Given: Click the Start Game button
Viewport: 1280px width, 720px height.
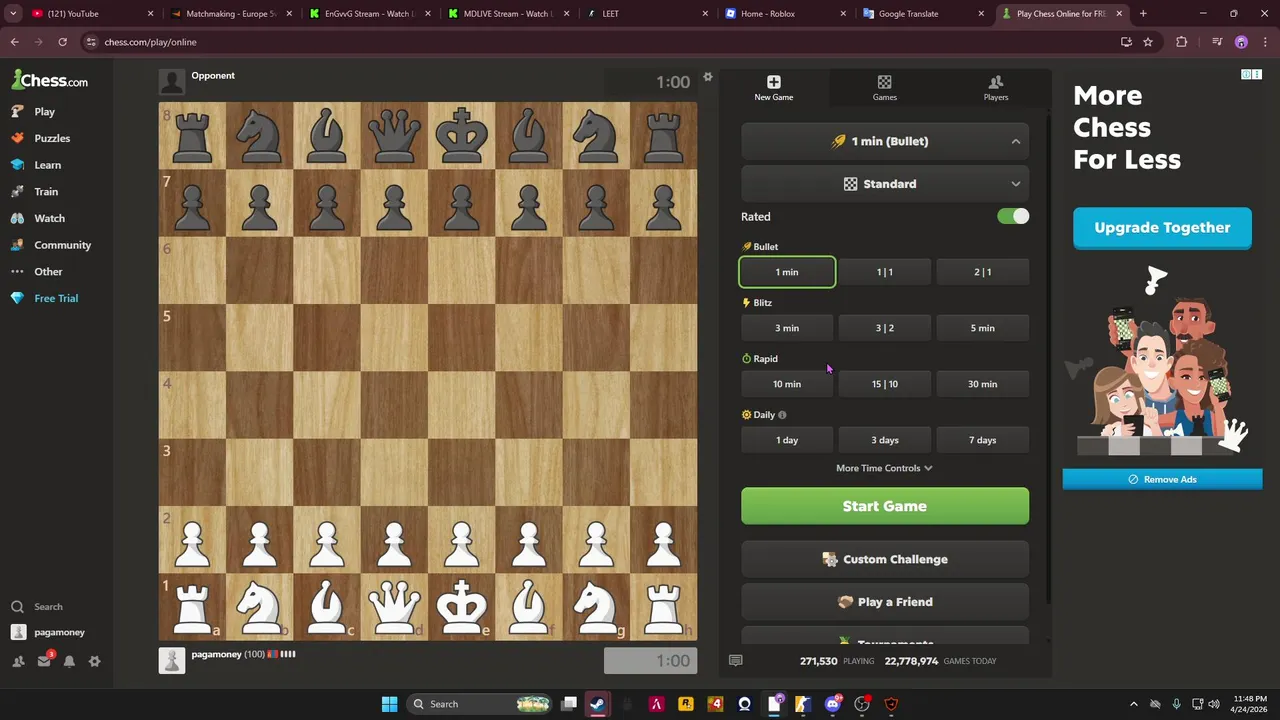Looking at the screenshot, I should click(x=885, y=506).
